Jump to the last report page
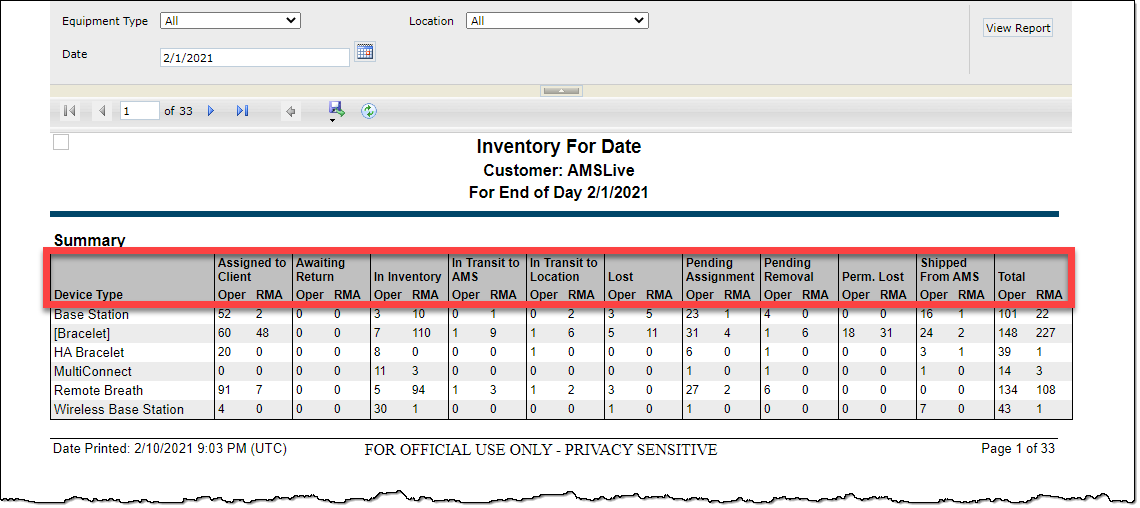This screenshot has width=1140, height=508. click(x=242, y=111)
